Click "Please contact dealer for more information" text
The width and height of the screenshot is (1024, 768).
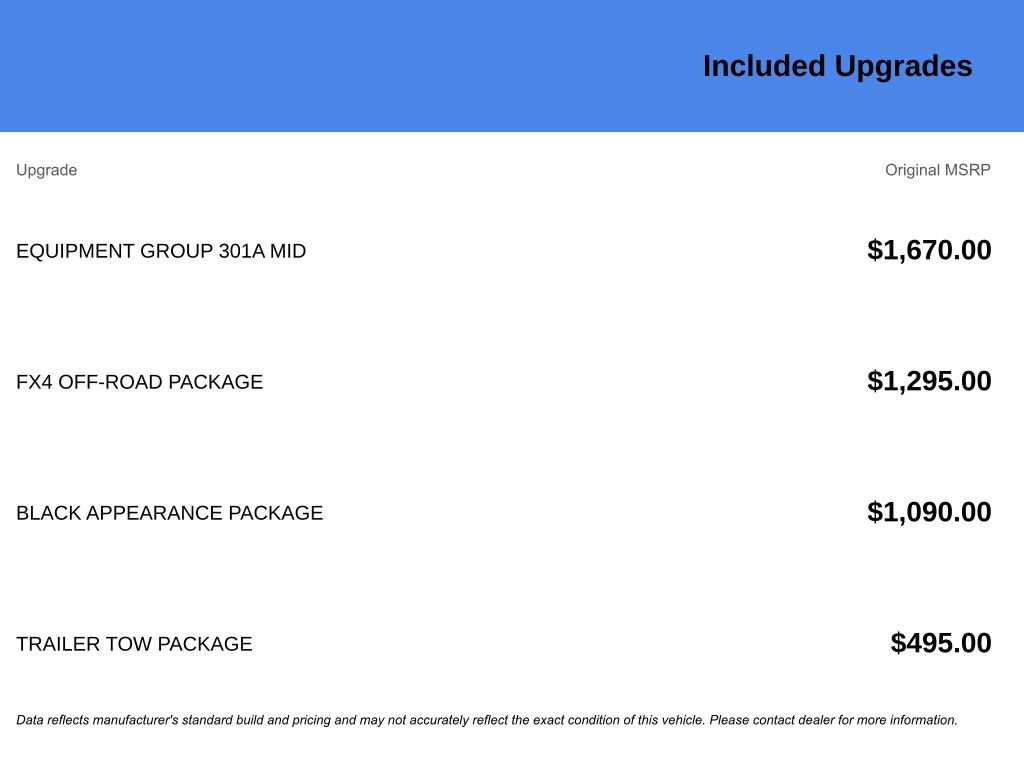point(833,720)
